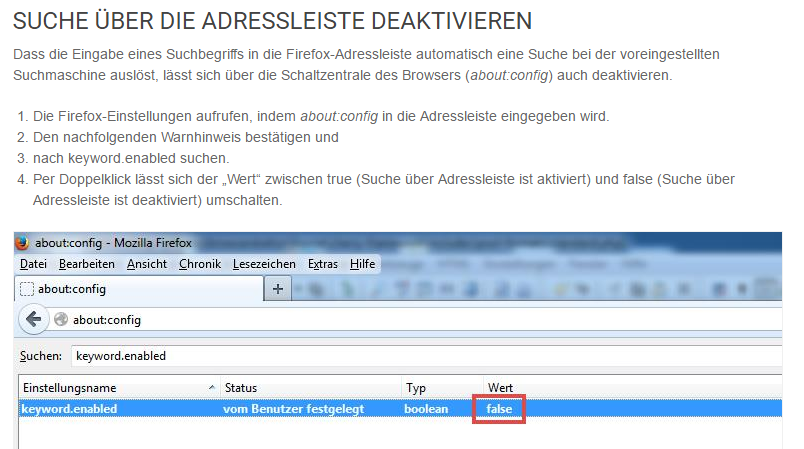
Task: Click the Firefox logo in title bar
Action: 22,242
